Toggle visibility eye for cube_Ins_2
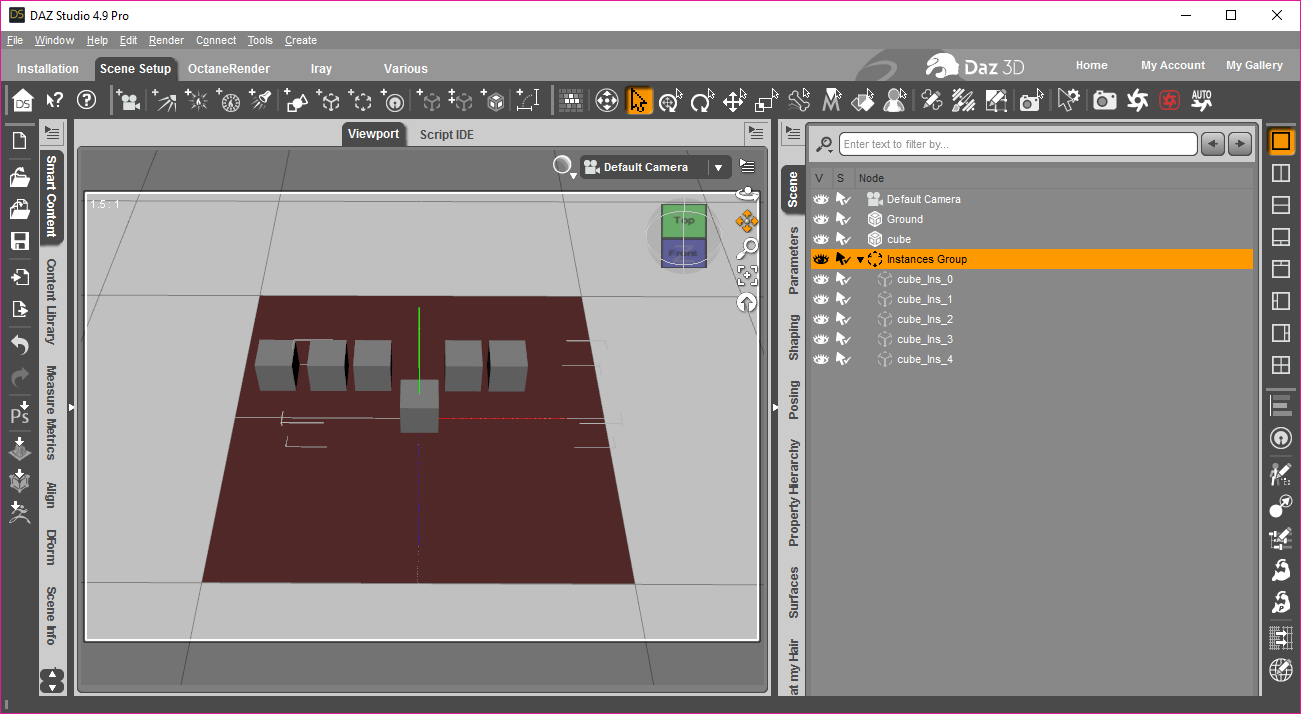Image resolution: width=1301 pixels, height=714 pixels. click(x=821, y=319)
